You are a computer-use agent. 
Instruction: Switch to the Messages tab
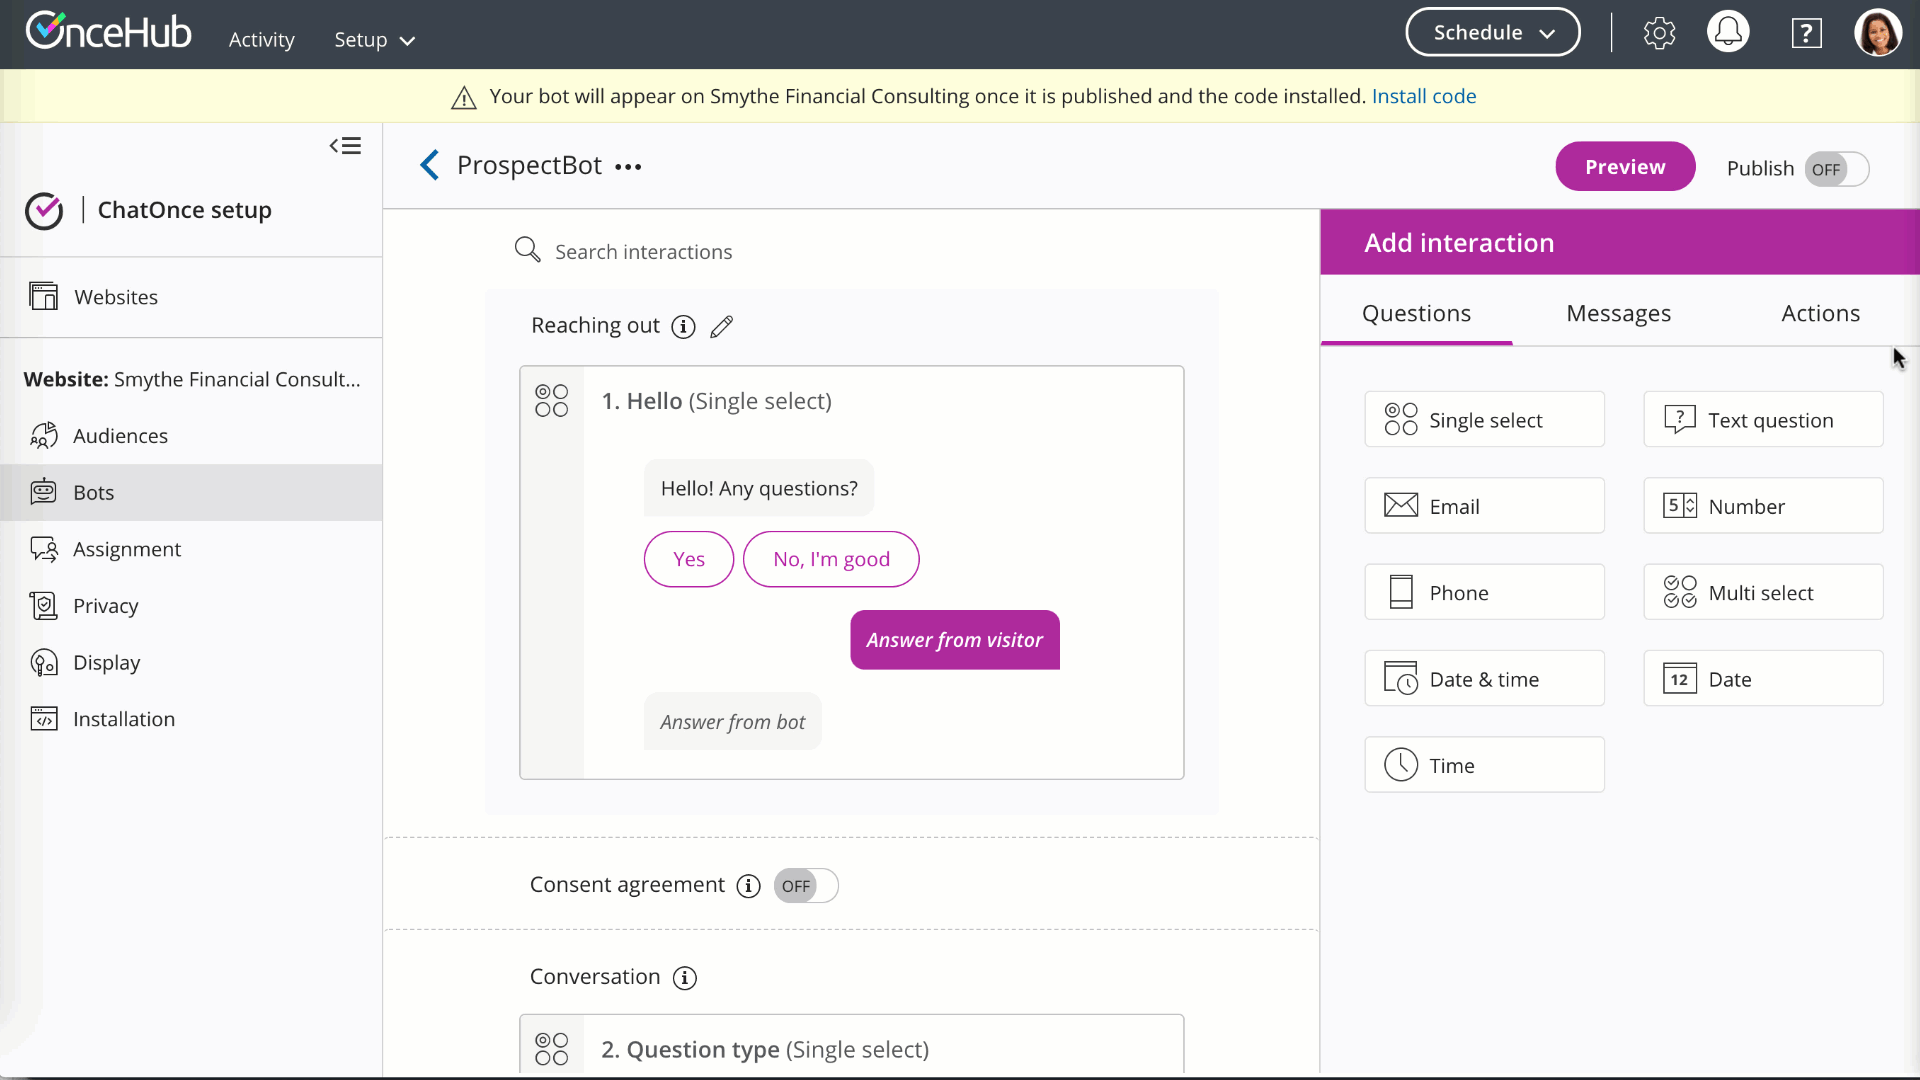coord(1618,314)
